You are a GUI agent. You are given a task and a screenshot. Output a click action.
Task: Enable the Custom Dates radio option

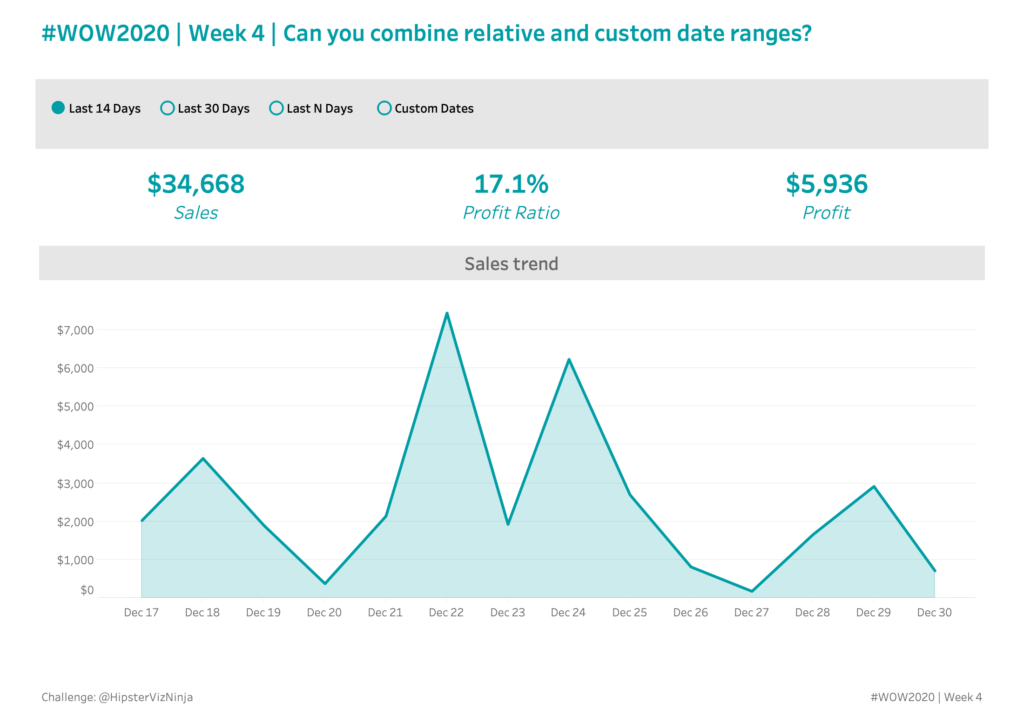384,108
